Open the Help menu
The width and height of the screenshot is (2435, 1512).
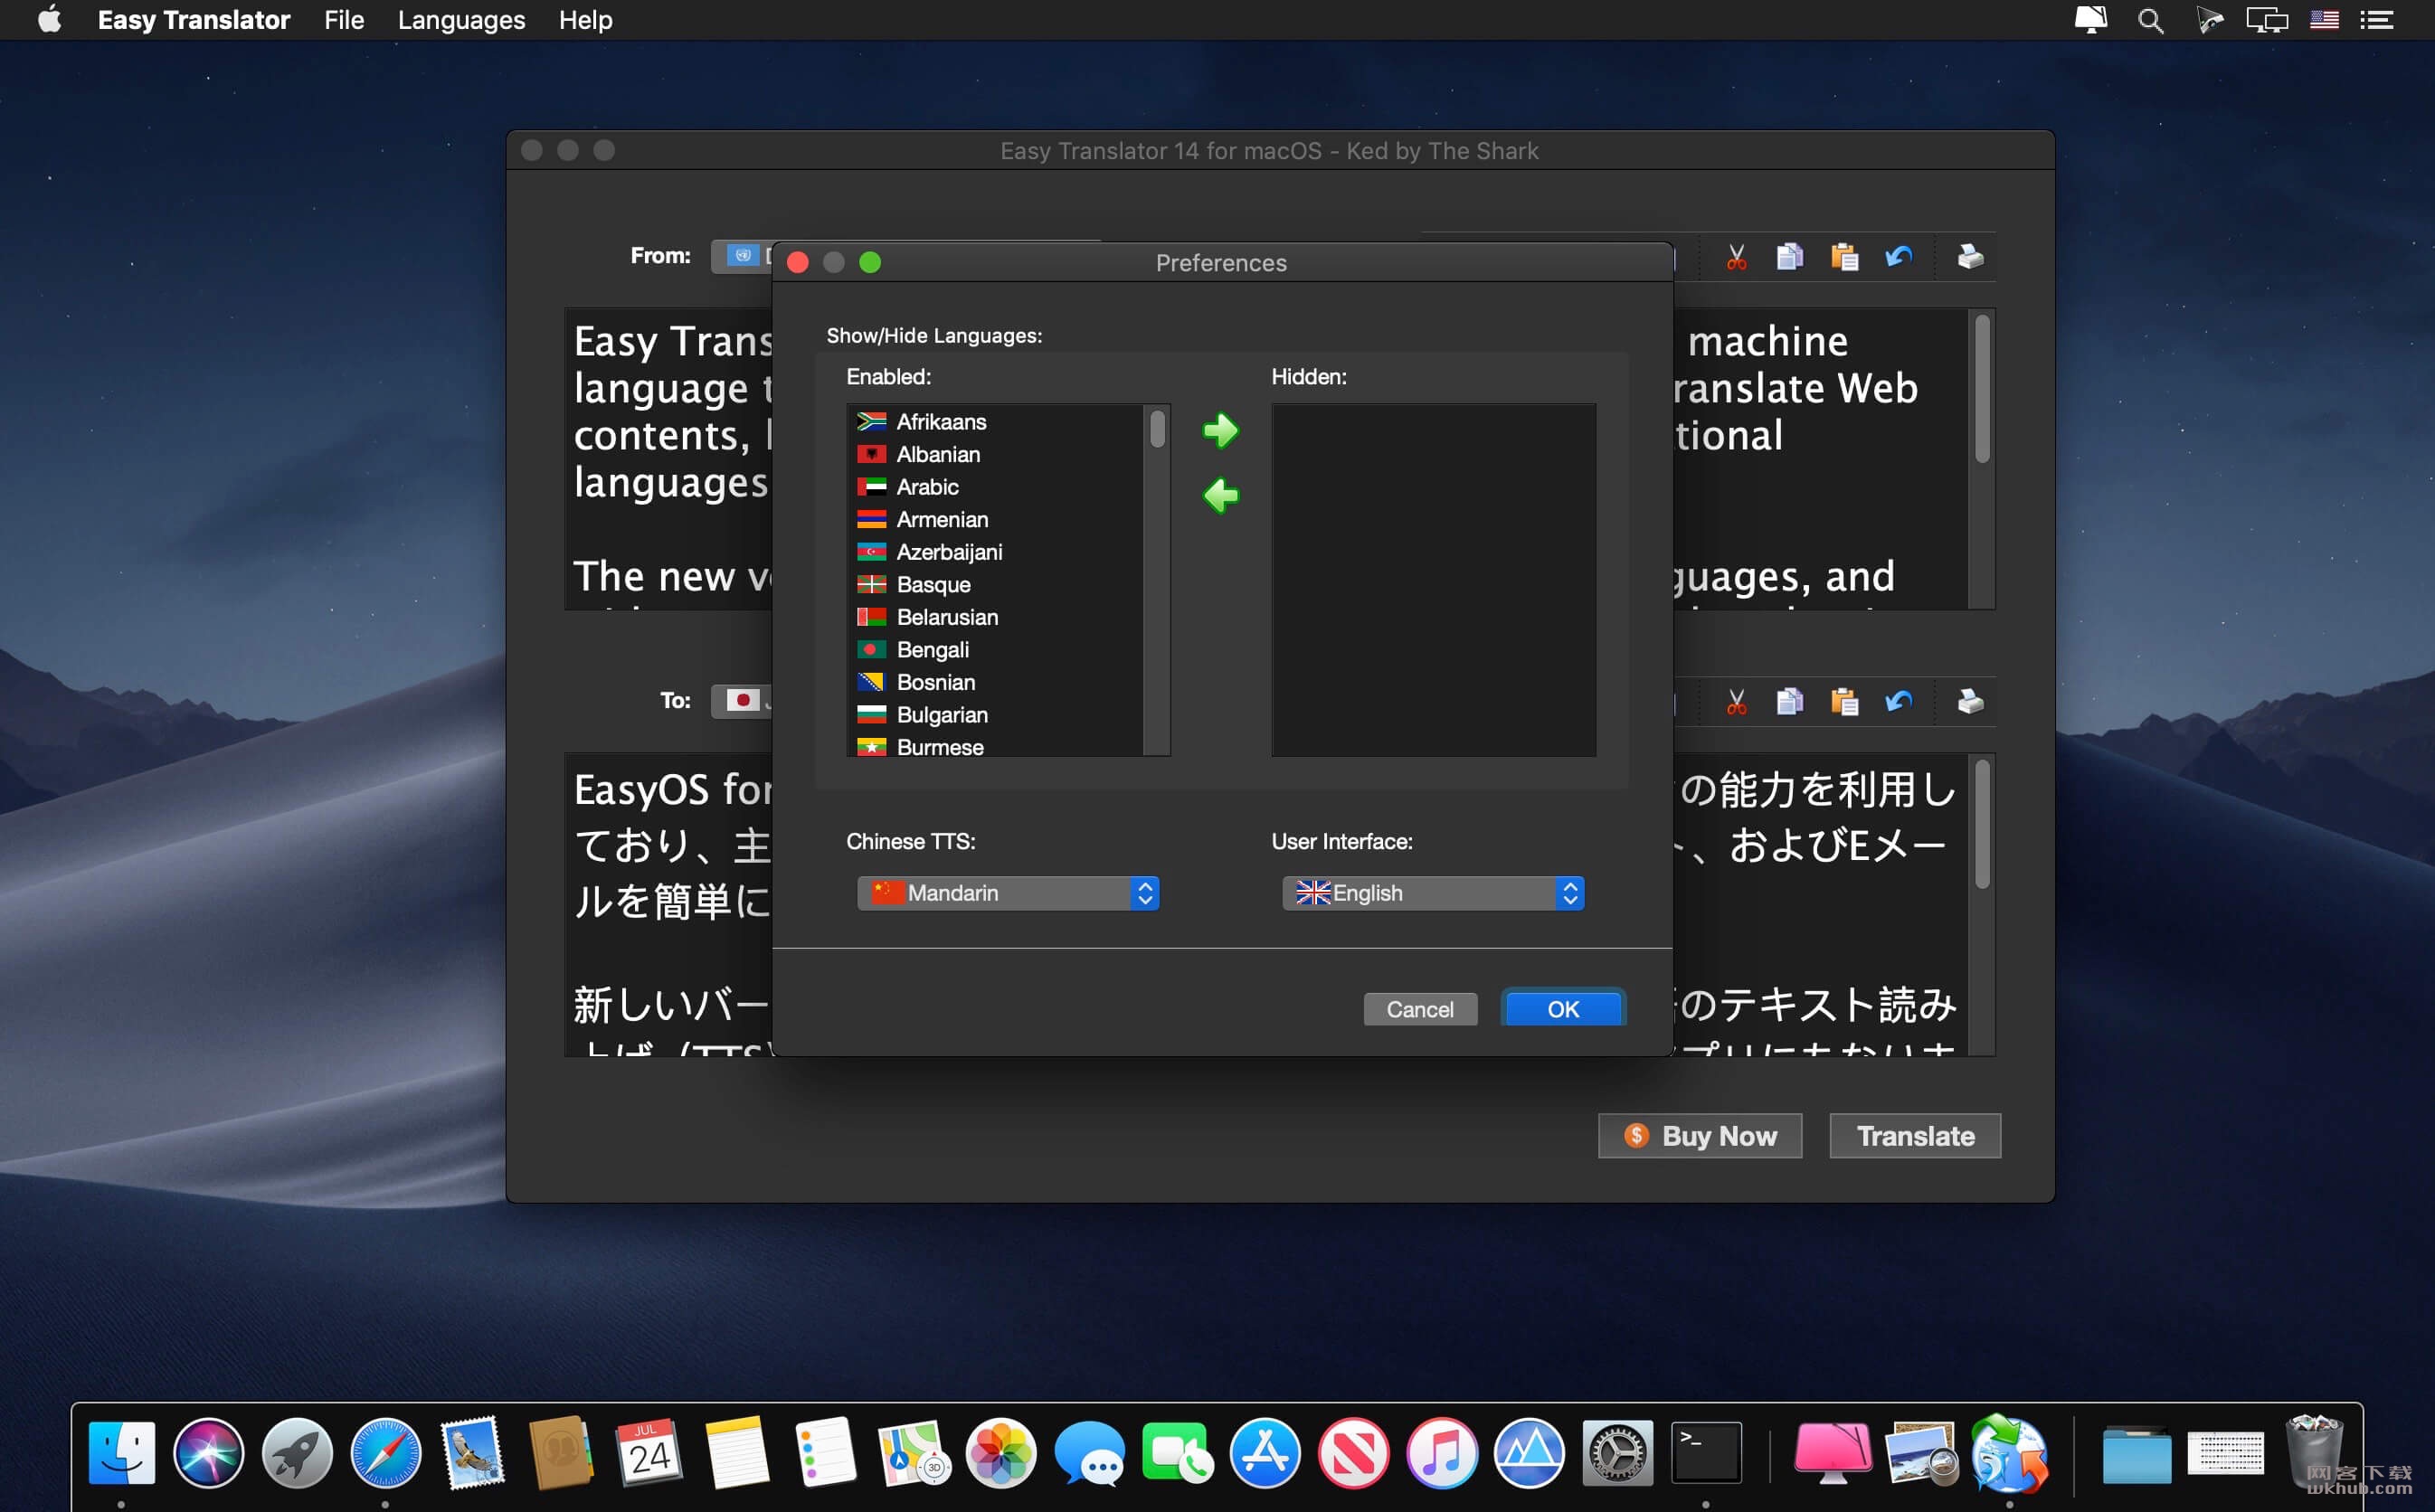tap(585, 20)
